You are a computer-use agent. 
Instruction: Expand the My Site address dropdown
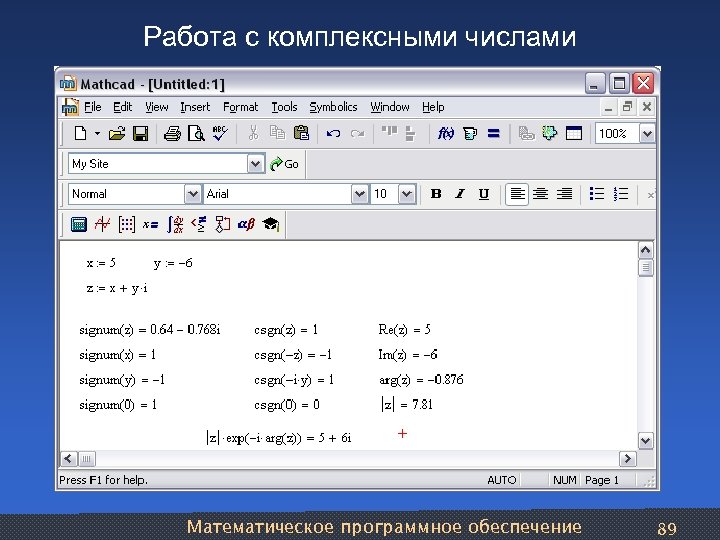coord(255,163)
